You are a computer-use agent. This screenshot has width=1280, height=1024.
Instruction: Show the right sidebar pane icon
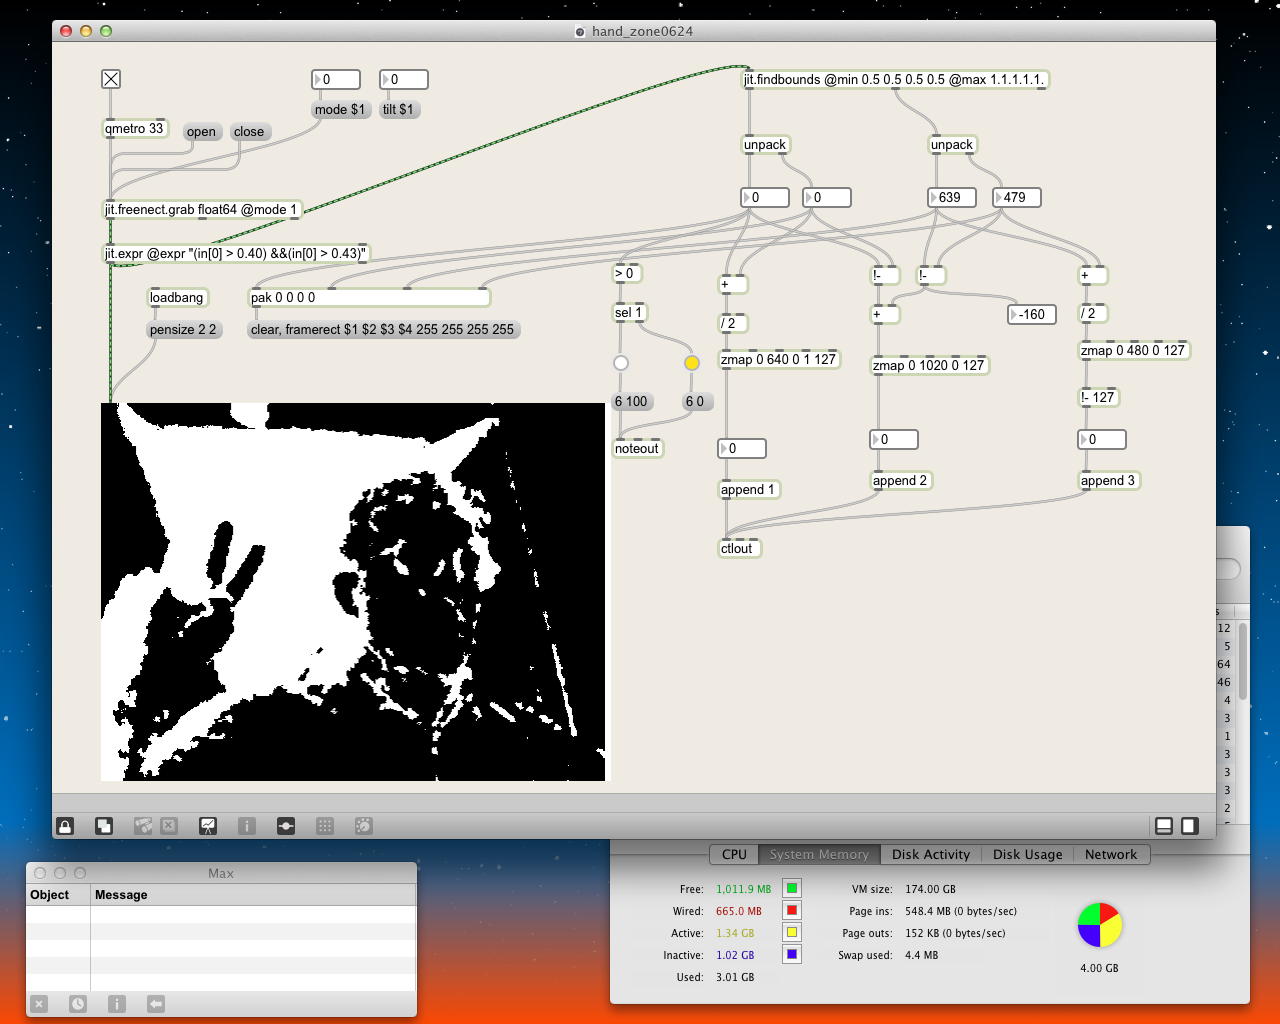1190,826
